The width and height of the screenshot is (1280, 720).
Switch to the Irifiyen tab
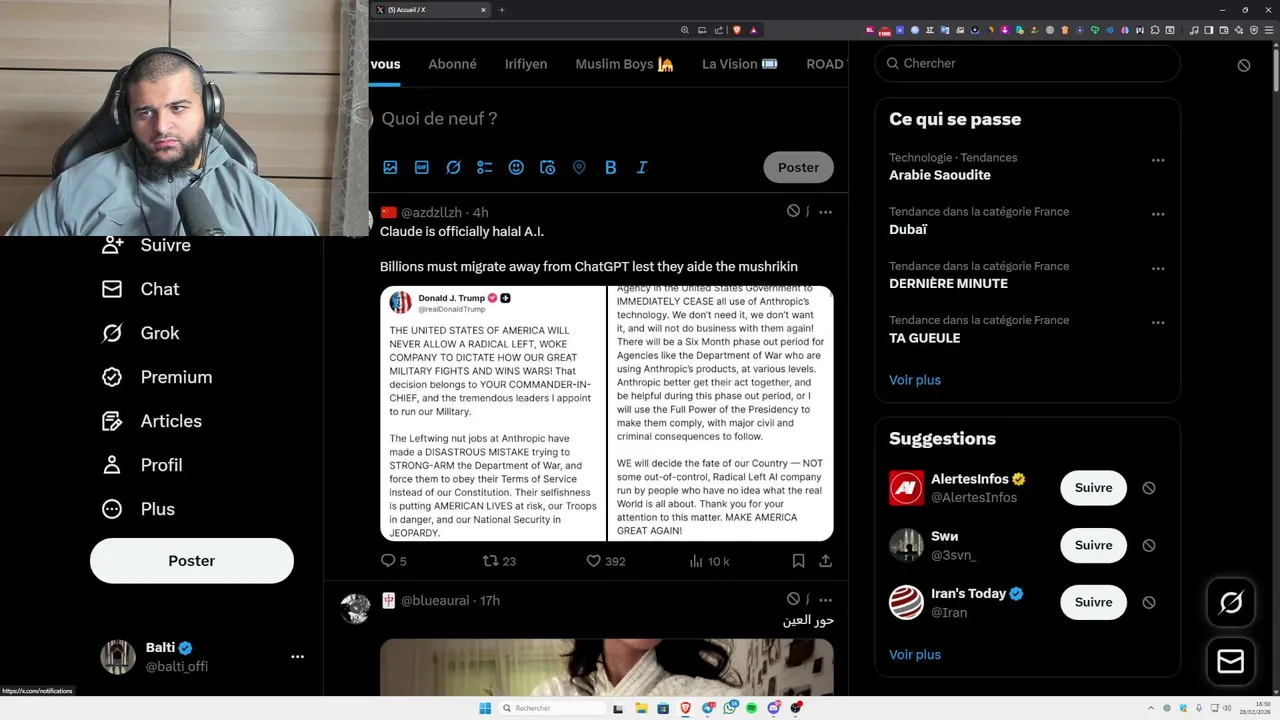526,64
